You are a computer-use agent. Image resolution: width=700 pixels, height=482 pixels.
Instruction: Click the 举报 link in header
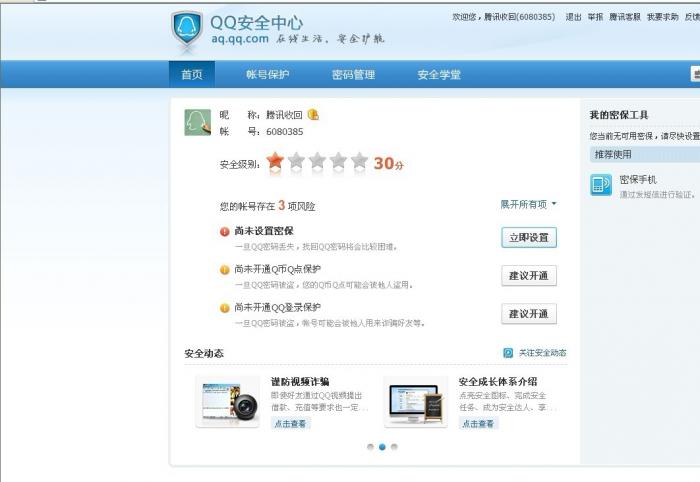(595, 17)
